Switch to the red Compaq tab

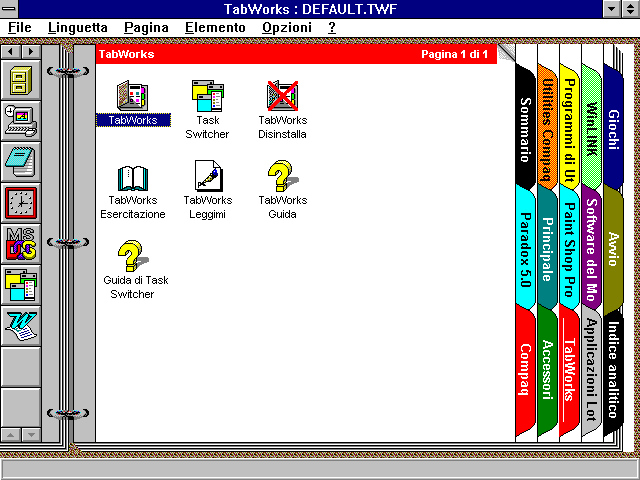pos(526,369)
